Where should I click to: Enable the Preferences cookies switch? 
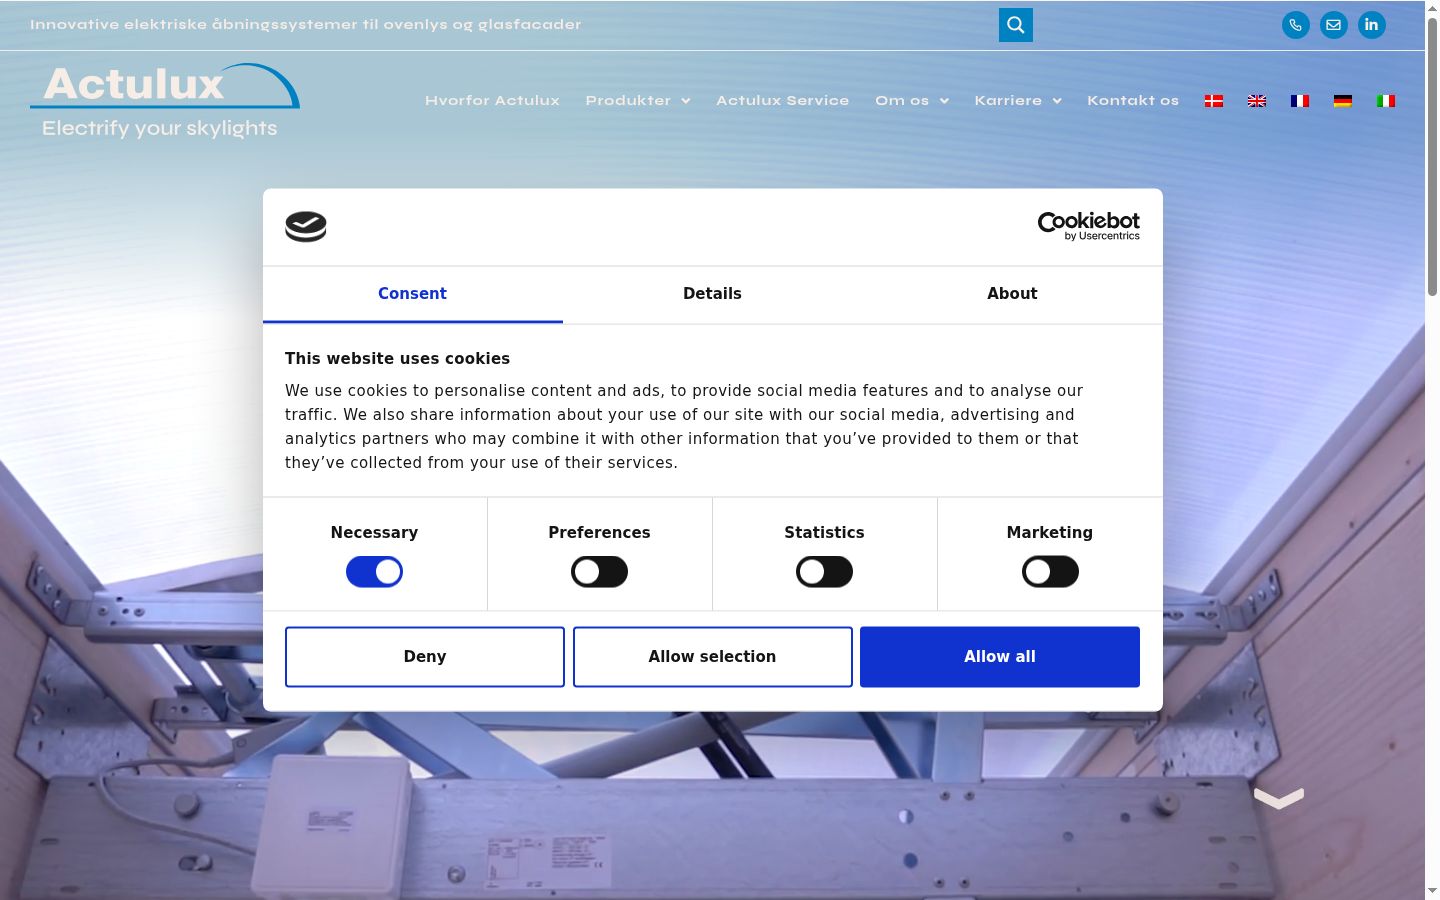click(599, 572)
